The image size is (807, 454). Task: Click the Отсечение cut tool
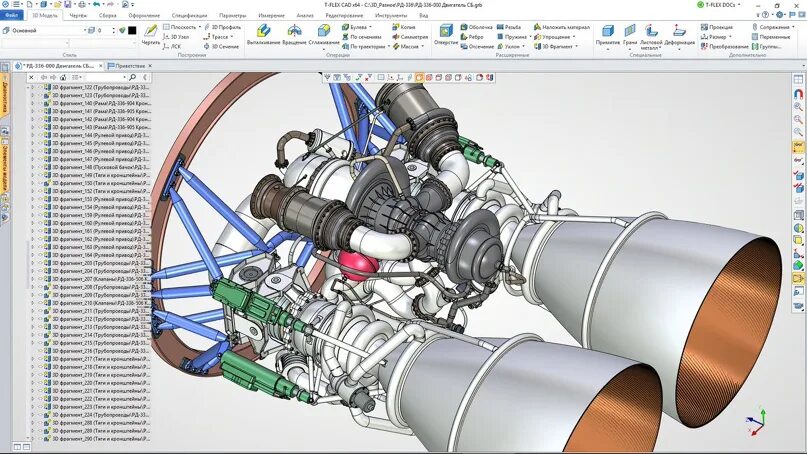click(x=477, y=46)
